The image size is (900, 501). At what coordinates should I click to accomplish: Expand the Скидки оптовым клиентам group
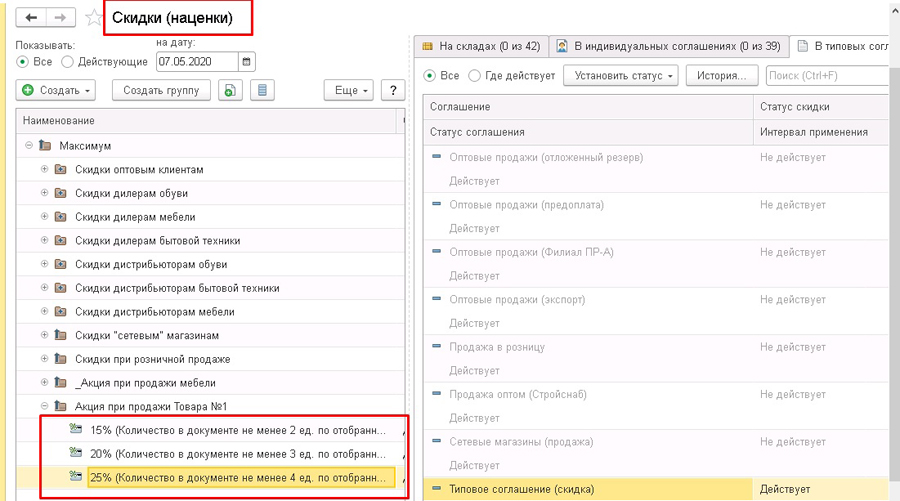44,169
